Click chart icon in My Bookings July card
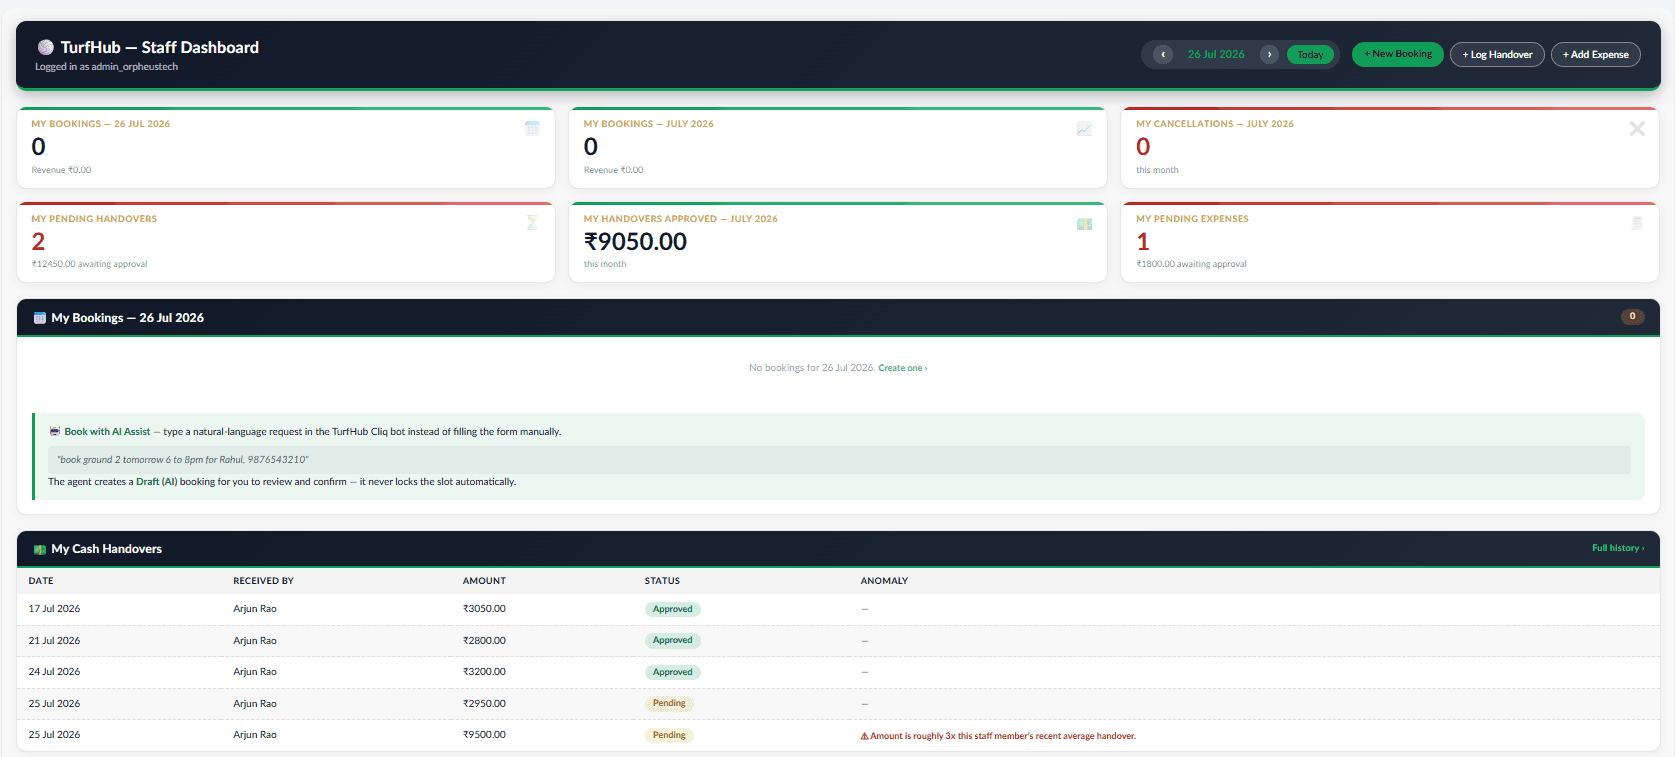1675x757 pixels. point(1084,128)
